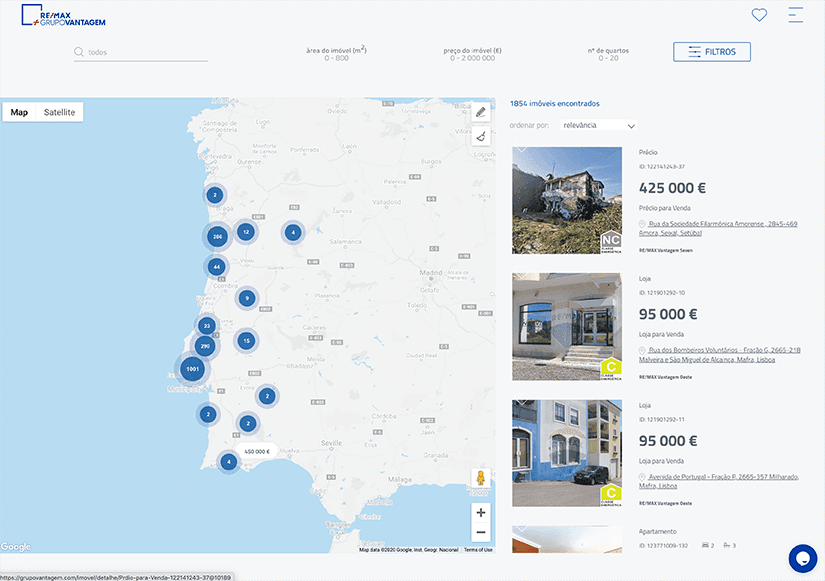825x581 pixels.
Task: Switch to the Satellite map view
Action: coord(59,112)
